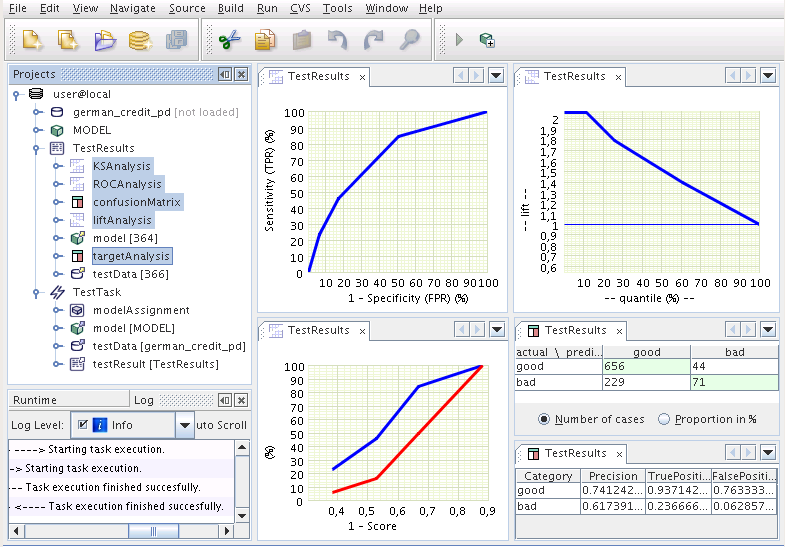The width and height of the screenshot is (785, 547).
Task: Click the Redo arrow icon
Action: point(373,40)
